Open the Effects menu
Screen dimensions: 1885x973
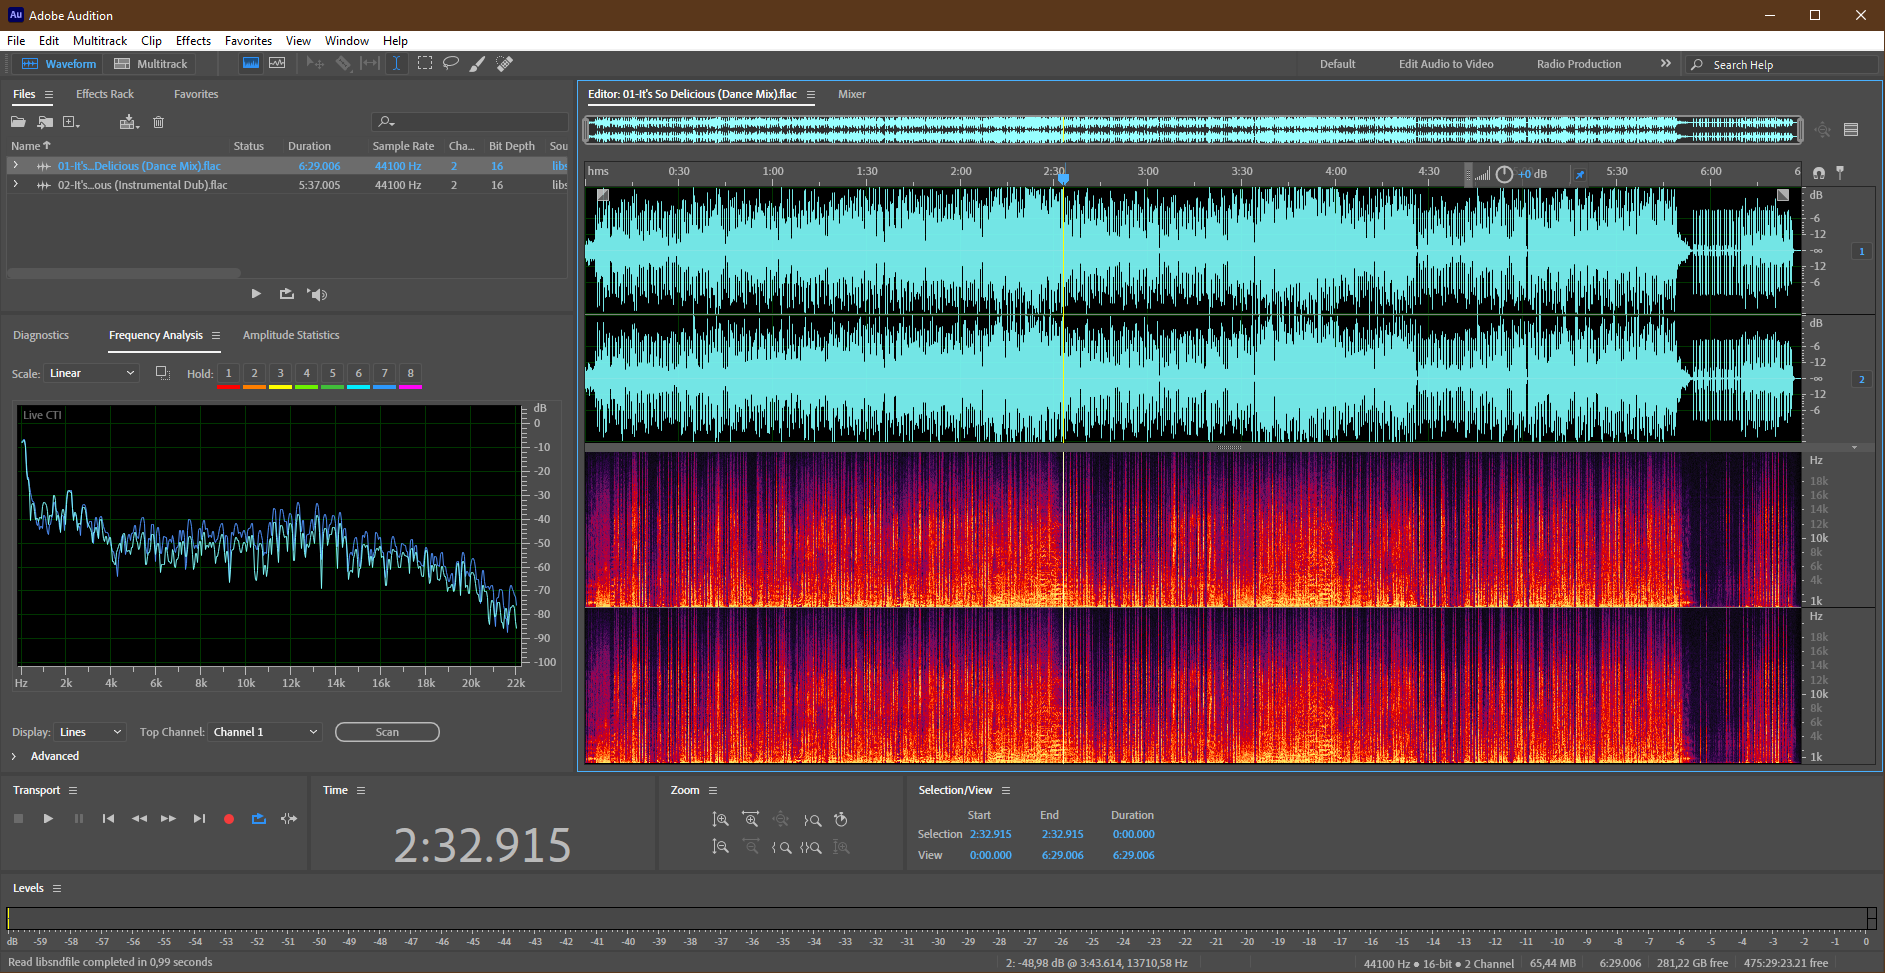point(193,41)
